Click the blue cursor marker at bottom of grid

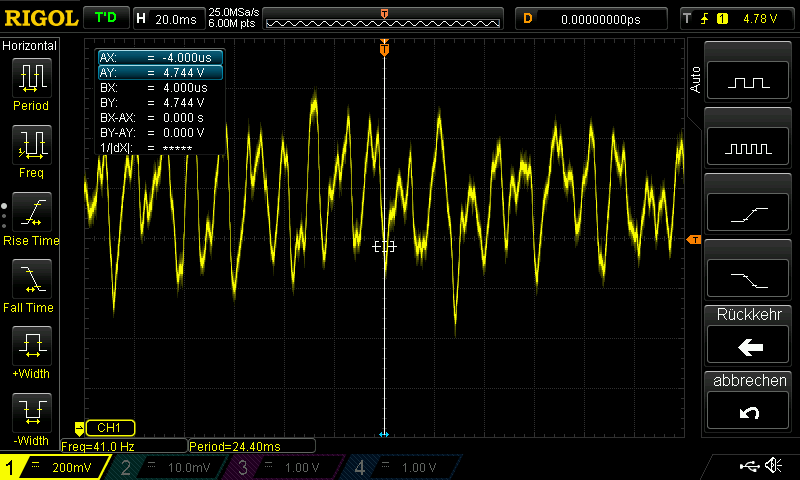[x=384, y=435]
